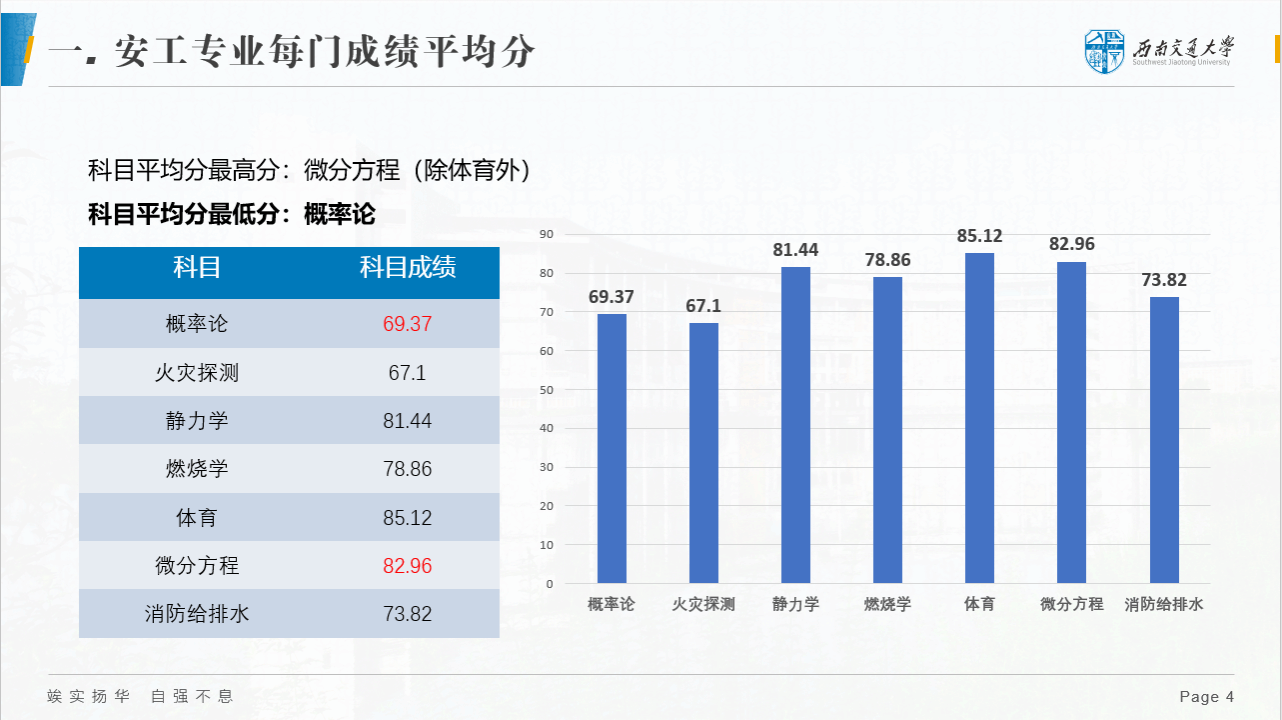Viewport: 1282px width, 720px height.
Task: Select the 静力学 row name in the table
Action: coord(197,421)
